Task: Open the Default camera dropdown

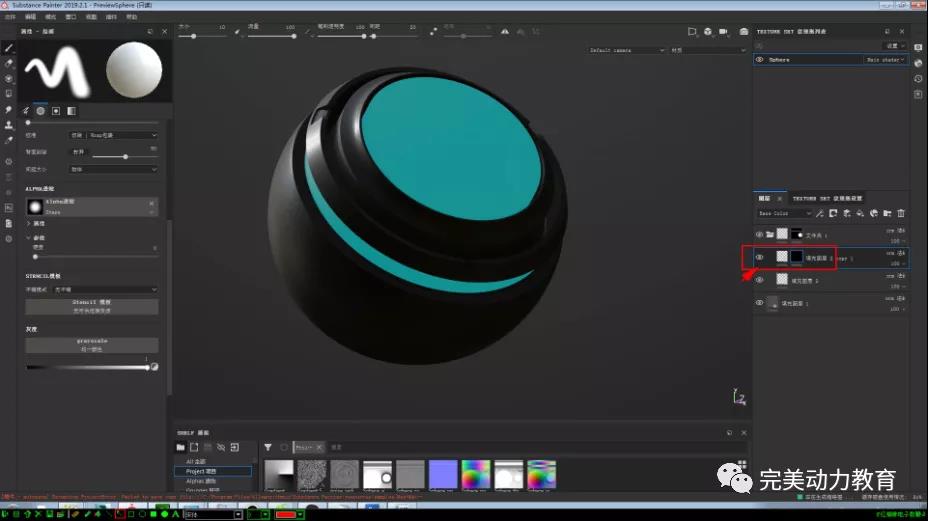Action: click(626, 50)
